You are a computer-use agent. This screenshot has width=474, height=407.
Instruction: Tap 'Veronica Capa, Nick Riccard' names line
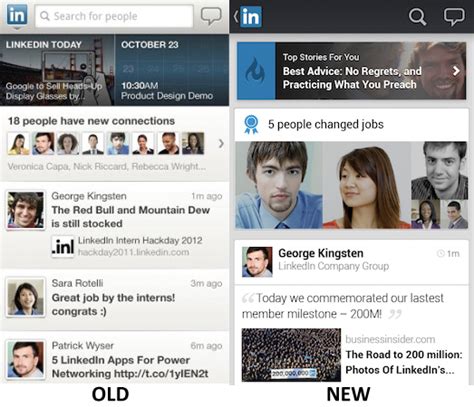pos(106,166)
